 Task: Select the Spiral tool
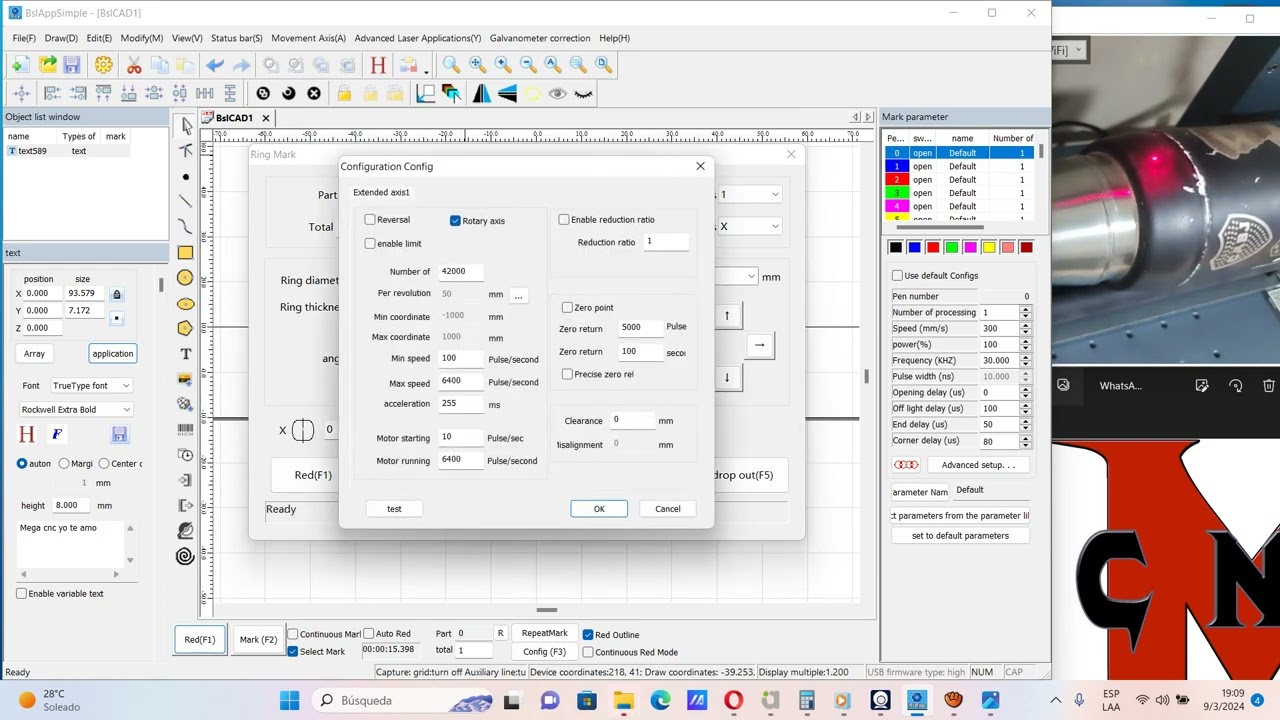click(x=185, y=556)
